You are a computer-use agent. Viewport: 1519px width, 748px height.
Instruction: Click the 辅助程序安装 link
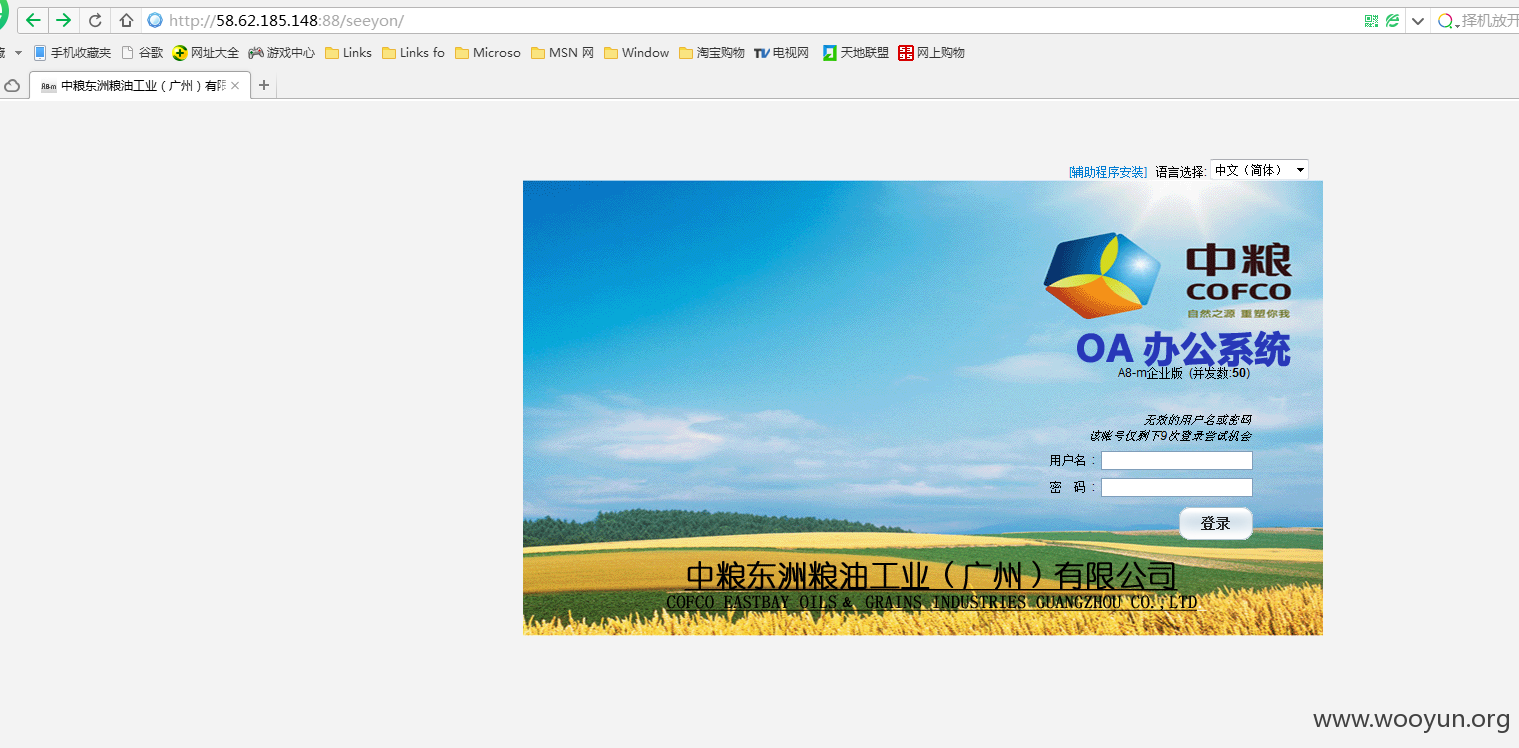[1108, 172]
